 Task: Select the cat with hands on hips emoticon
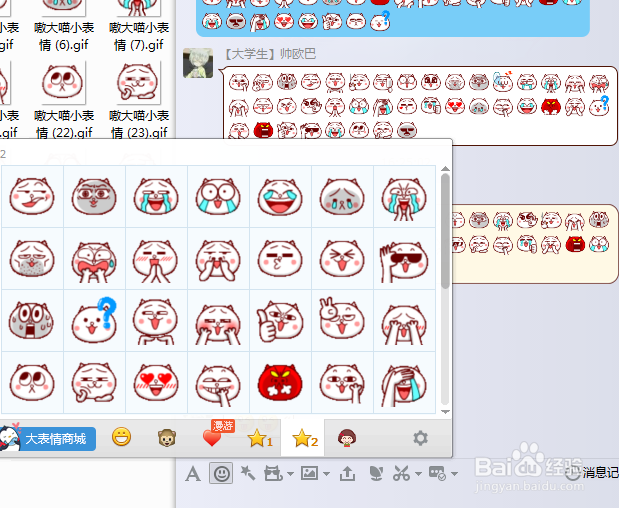[x=156, y=321]
